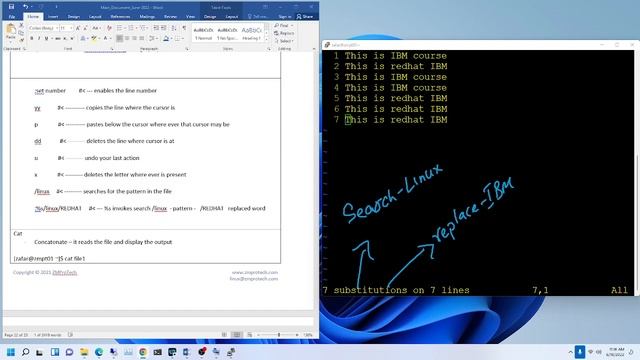The image size is (640, 360).
Task: Click the Format Painter brush icon
Action: click(21, 40)
